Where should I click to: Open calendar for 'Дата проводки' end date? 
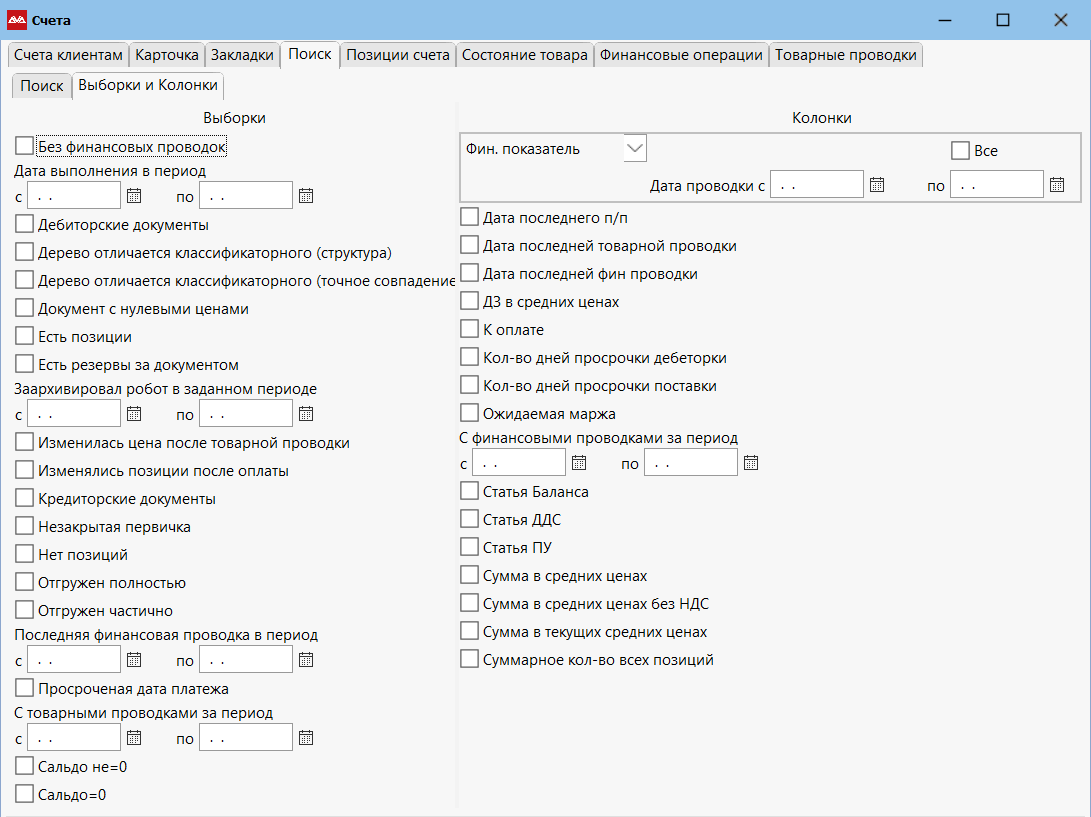click(1056, 185)
